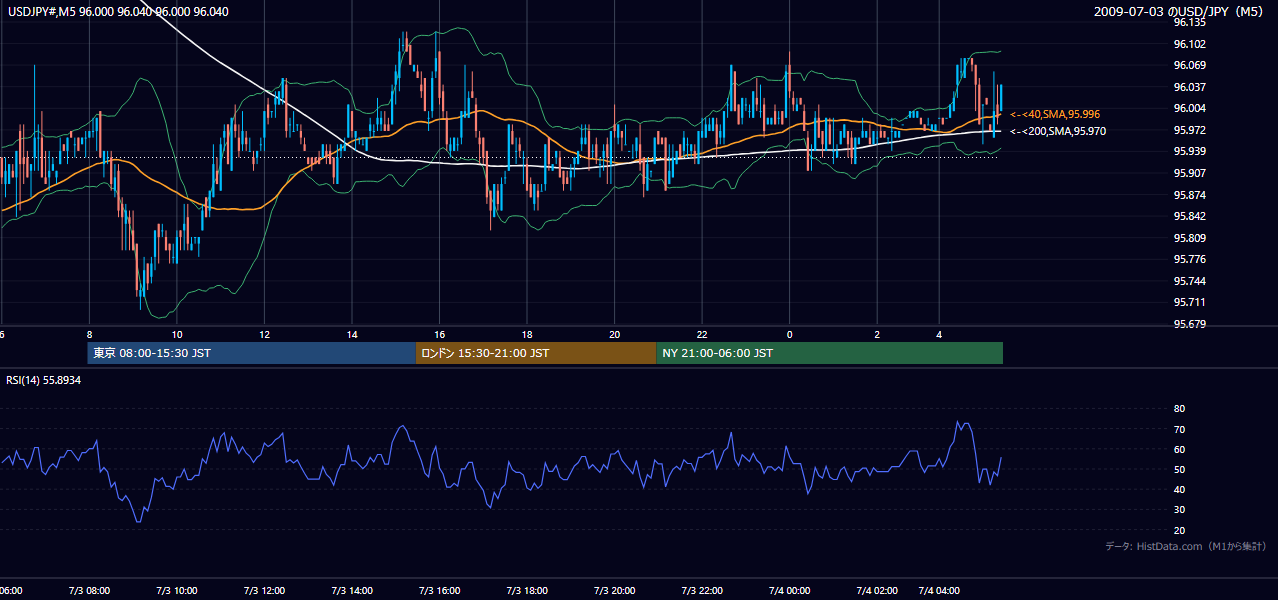Click the bottom date label 7/4 04:00

(x=939, y=591)
